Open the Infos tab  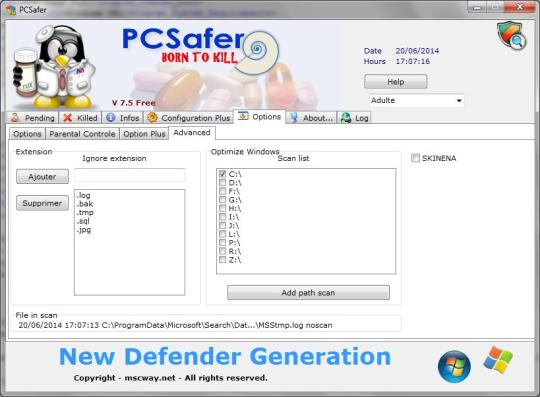pos(123,118)
